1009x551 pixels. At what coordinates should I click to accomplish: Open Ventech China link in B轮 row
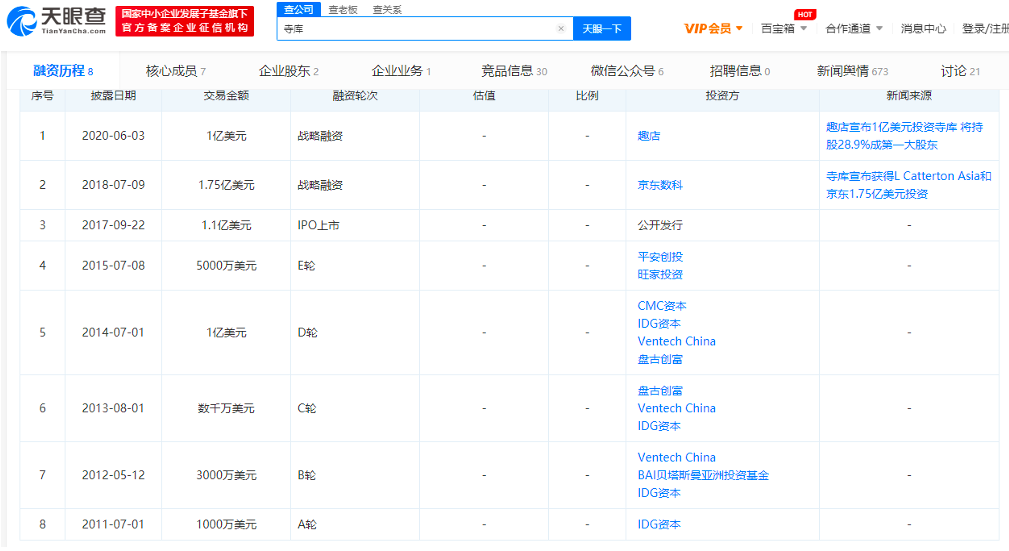click(676, 457)
